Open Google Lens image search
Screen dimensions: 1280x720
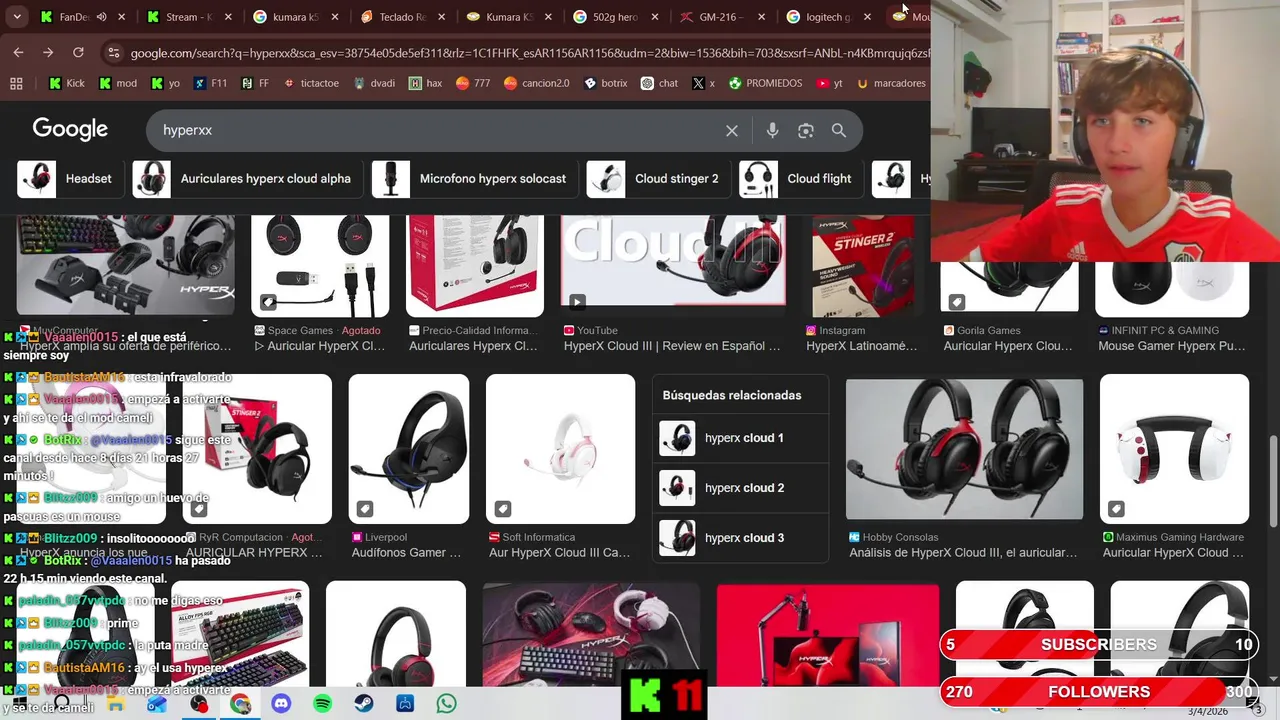point(806,130)
